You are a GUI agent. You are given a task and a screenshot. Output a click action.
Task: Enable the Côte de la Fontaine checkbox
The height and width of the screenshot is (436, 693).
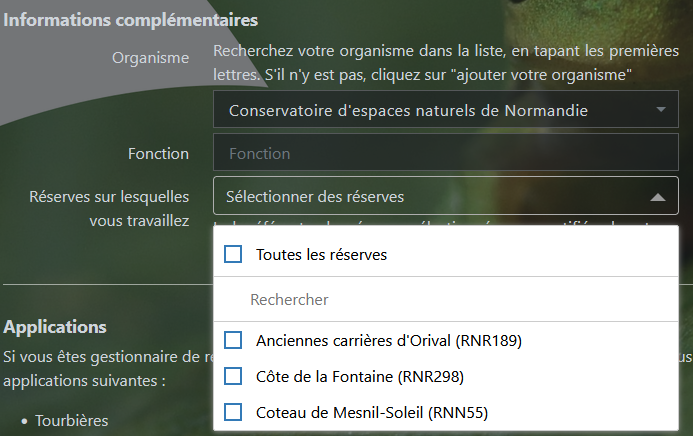pos(233,376)
